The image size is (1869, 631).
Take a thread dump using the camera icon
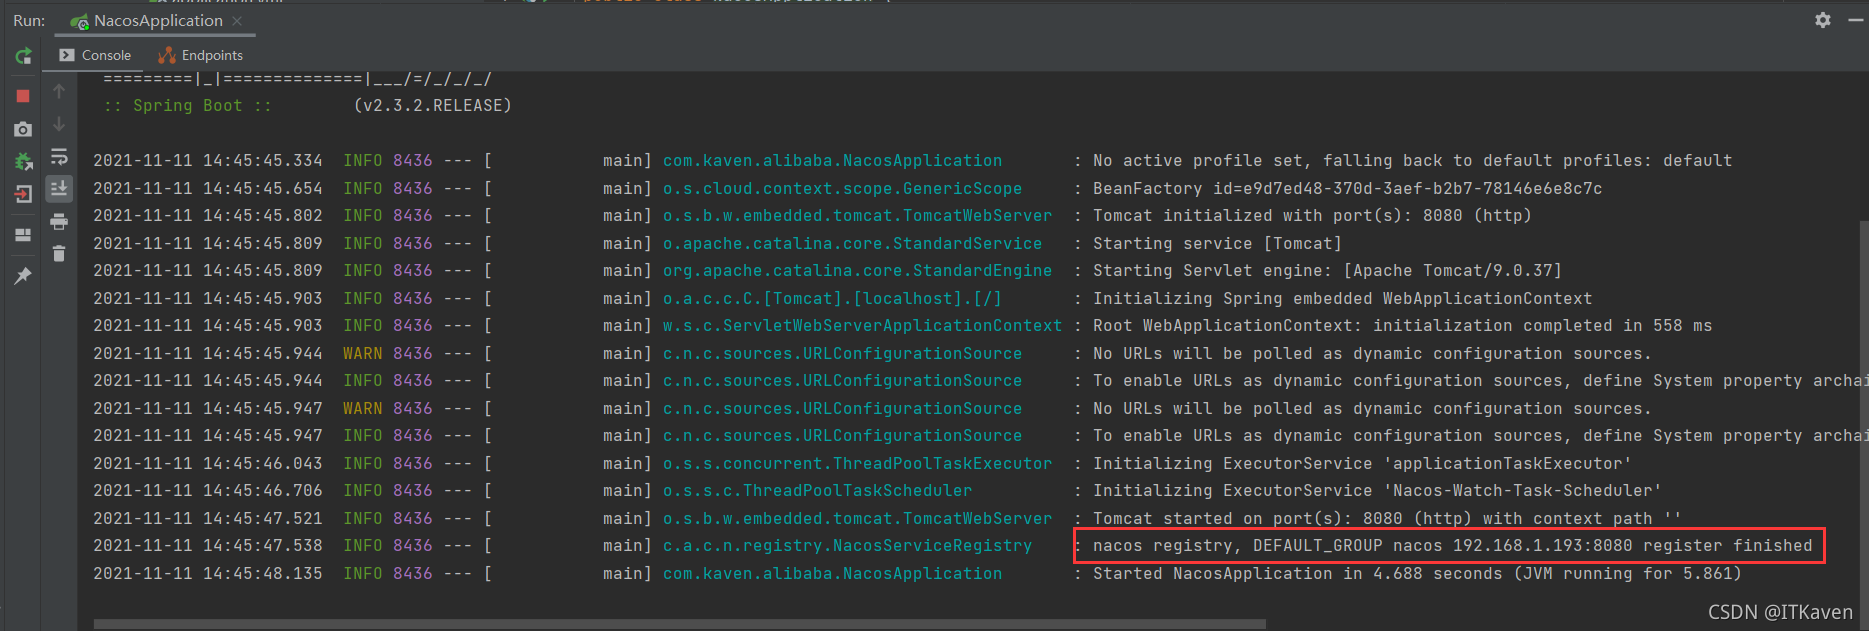point(23,129)
